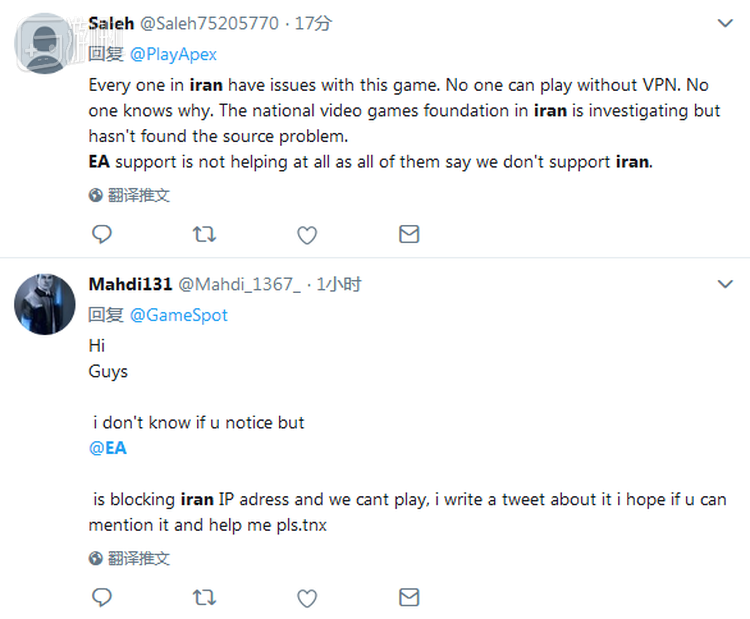Click the @EA mention link
Viewport: 750px width, 619px height.
tap(108, 448)
